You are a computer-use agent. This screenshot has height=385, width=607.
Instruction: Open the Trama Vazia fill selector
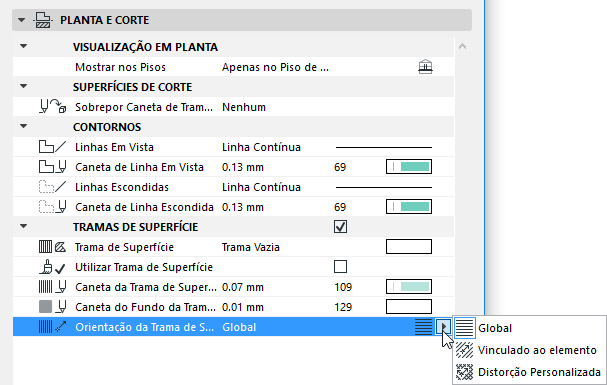click(409, 246)
